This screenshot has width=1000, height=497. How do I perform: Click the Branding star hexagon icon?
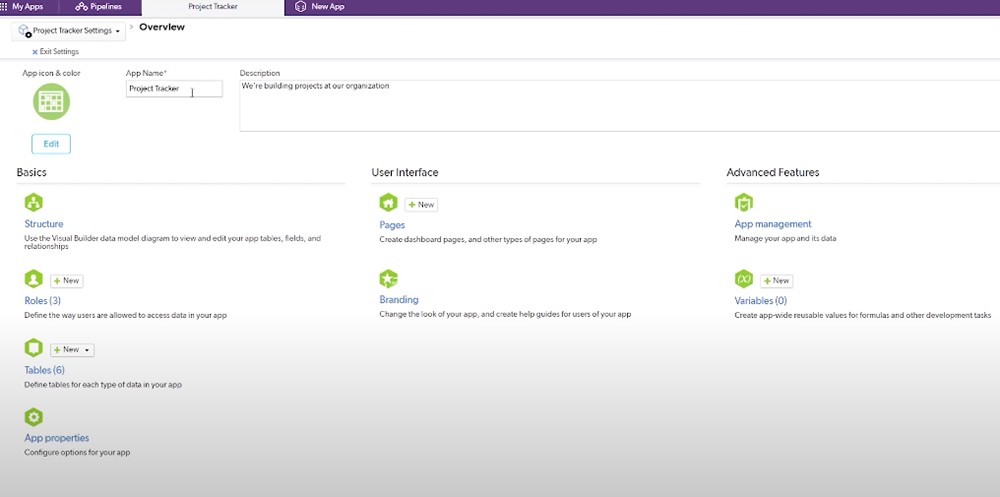[x=388, y=279]
